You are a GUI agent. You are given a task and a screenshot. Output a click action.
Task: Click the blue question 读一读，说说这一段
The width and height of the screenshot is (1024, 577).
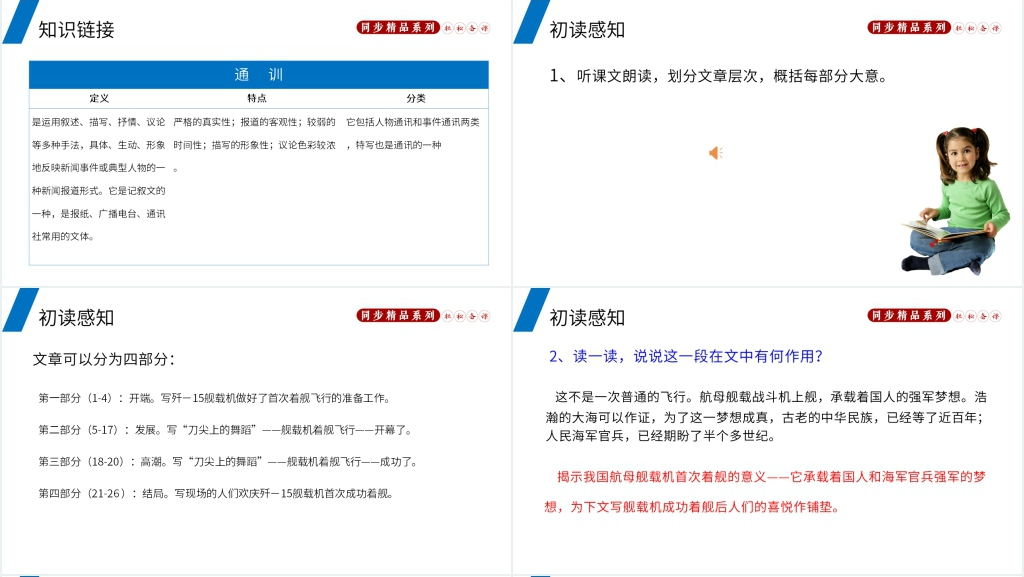click(x=685, y=356)
